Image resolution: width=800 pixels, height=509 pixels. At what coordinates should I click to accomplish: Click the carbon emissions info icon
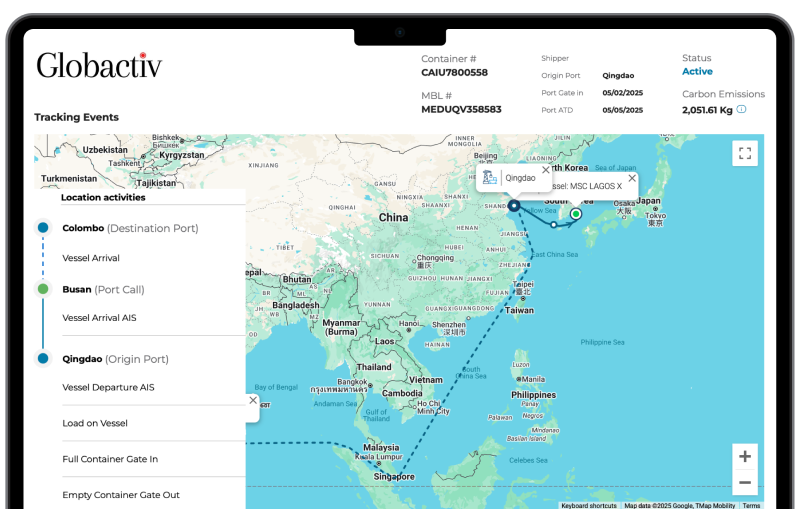[x=742, y=109]
